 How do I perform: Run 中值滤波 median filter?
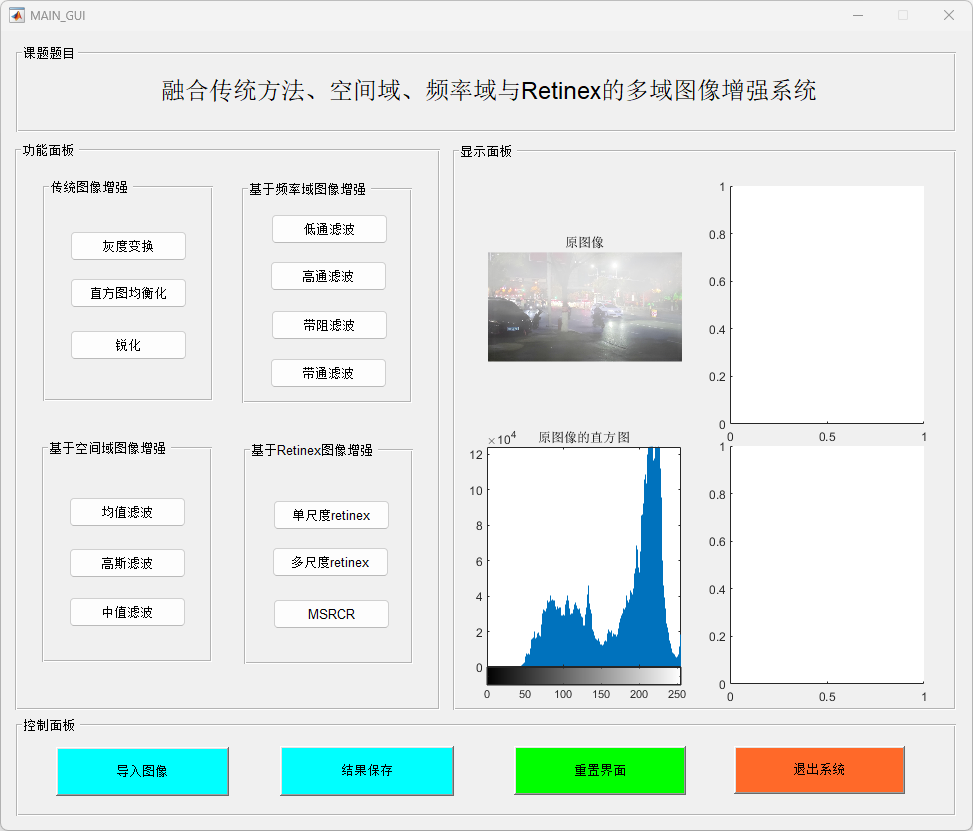[127, 612]
